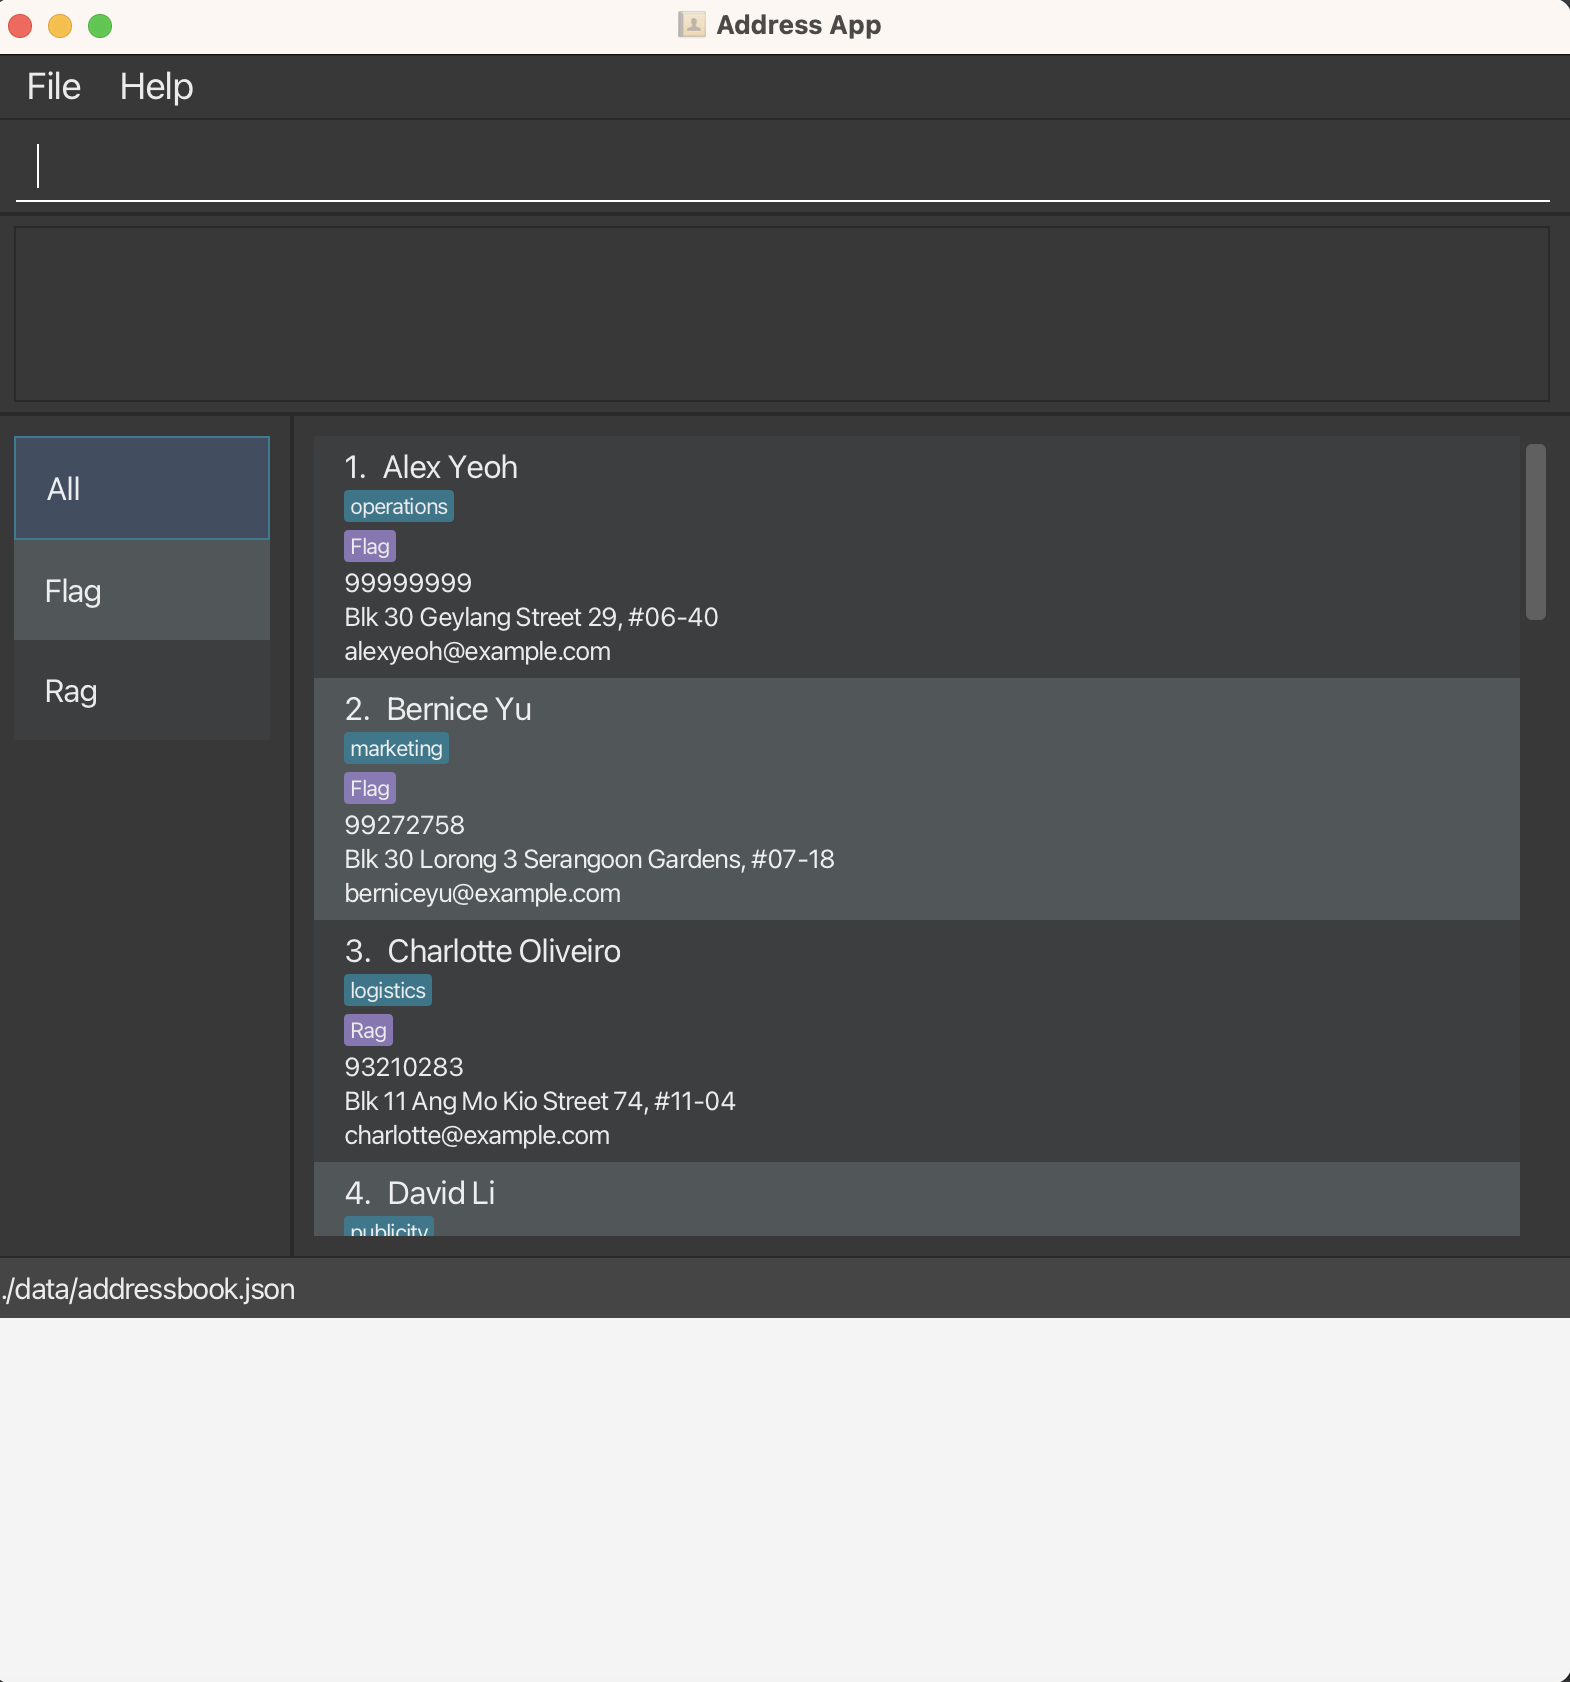Click the operations tag on Alex Yeoh
The width and height of the screenshot is (1570, 1682).
coord(398,507)
